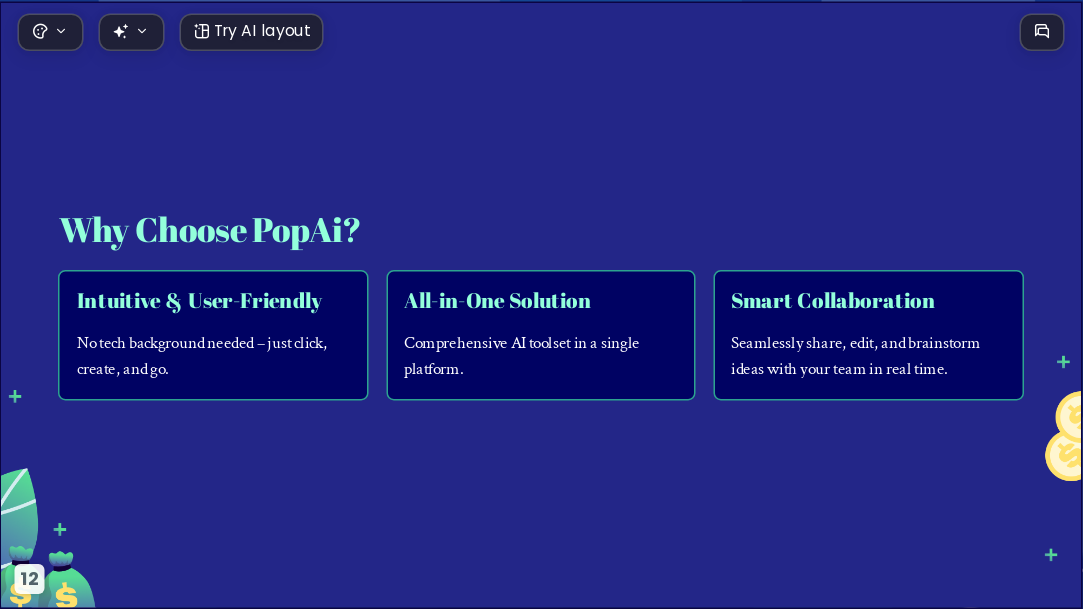Open the AI sparkle tools dropdown
Image resolution: width=1083 pixels, height=611 pixels.
[x=131, y=32]
